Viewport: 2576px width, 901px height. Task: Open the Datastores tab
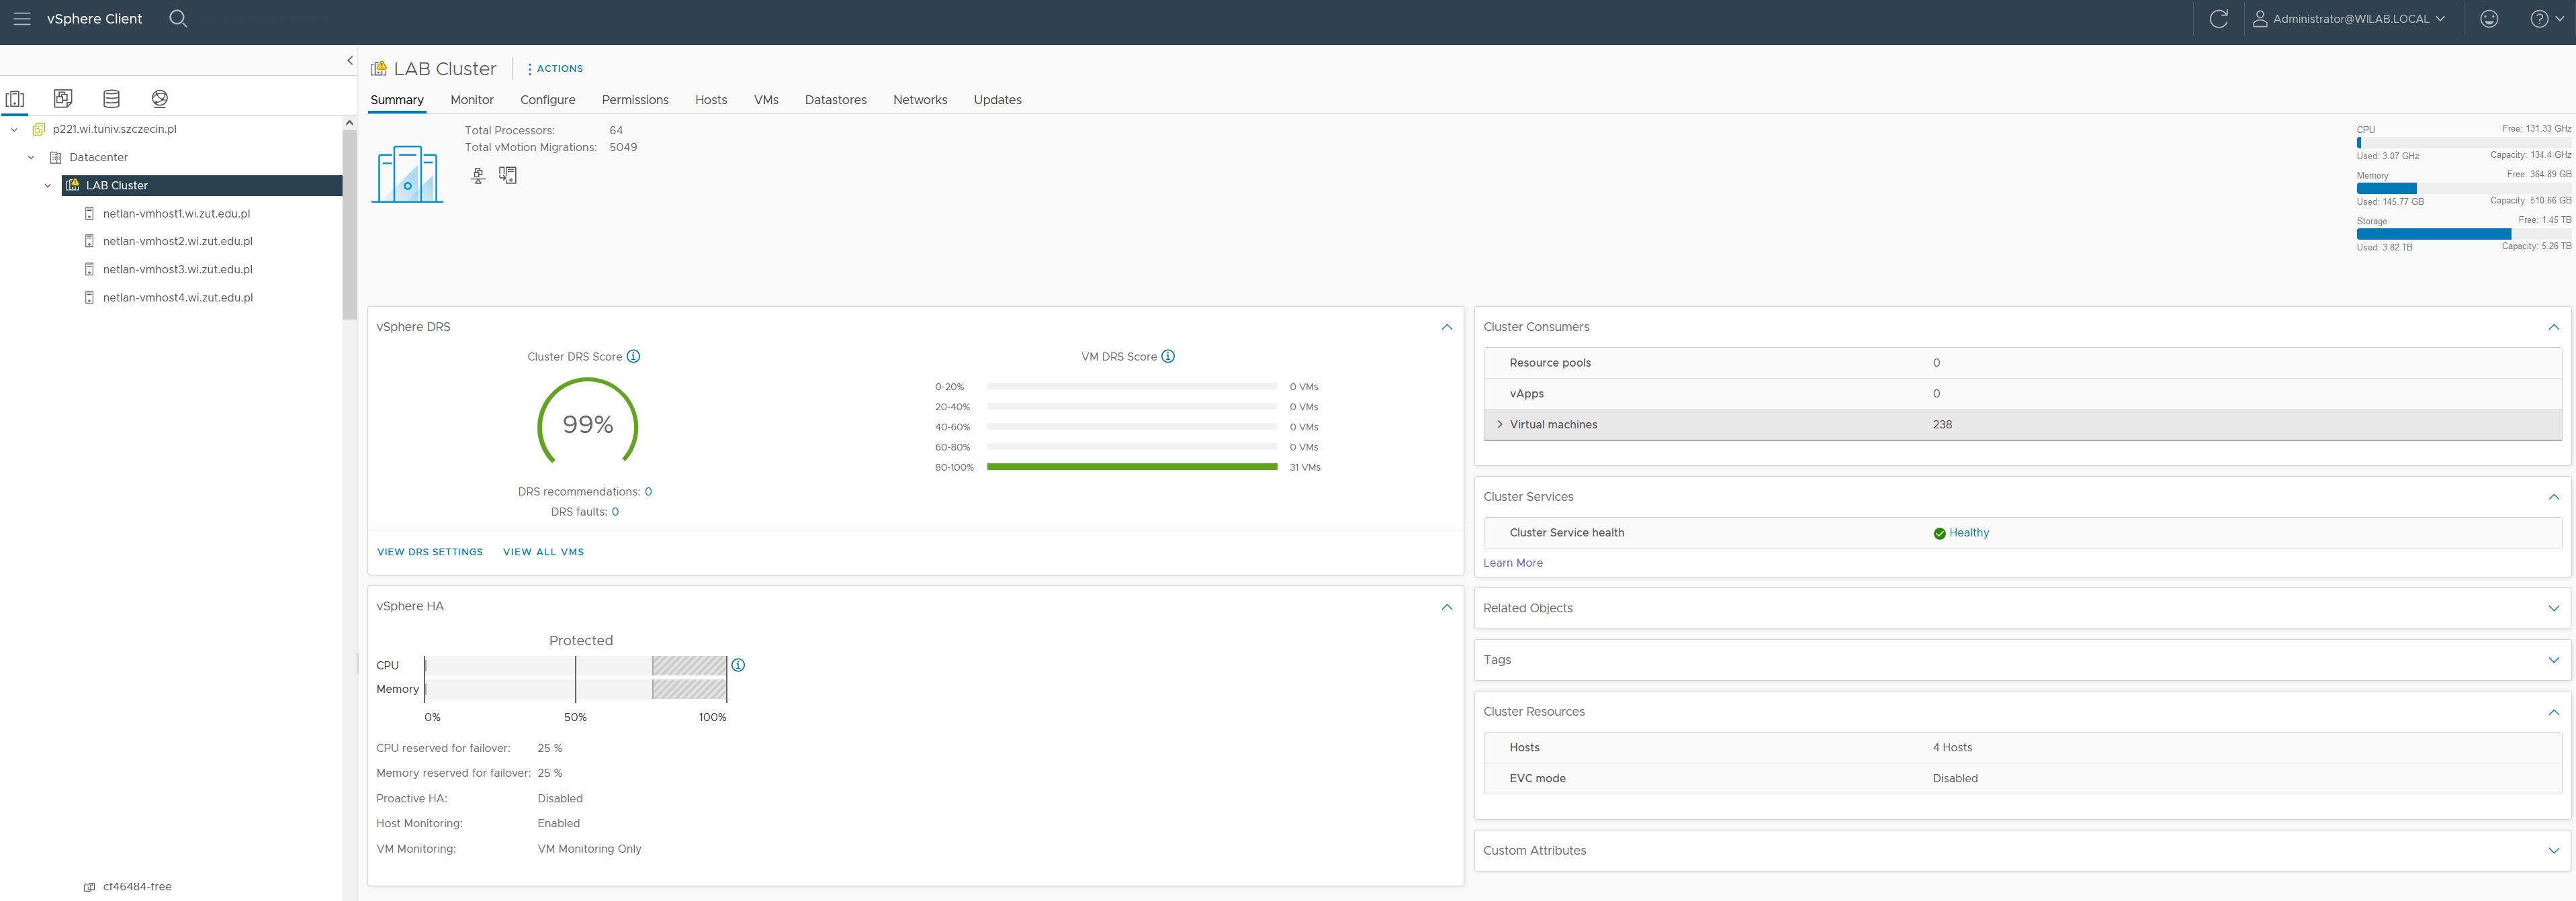tap(835, 100)
